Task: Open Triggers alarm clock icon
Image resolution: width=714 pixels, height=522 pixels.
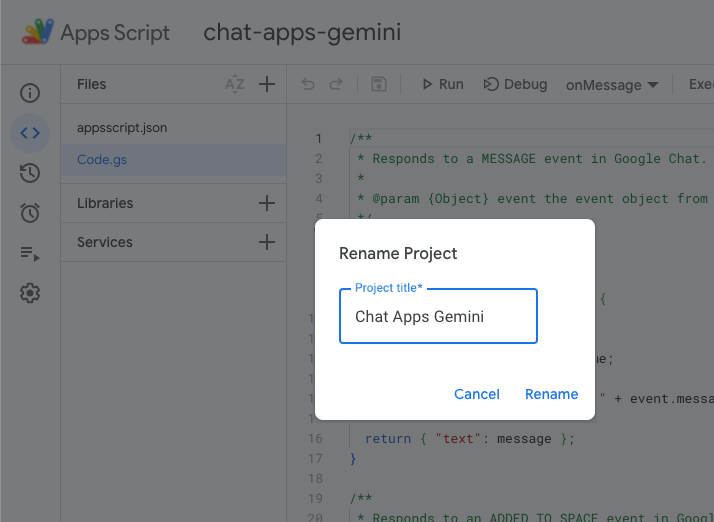Action: click(30, 213)
